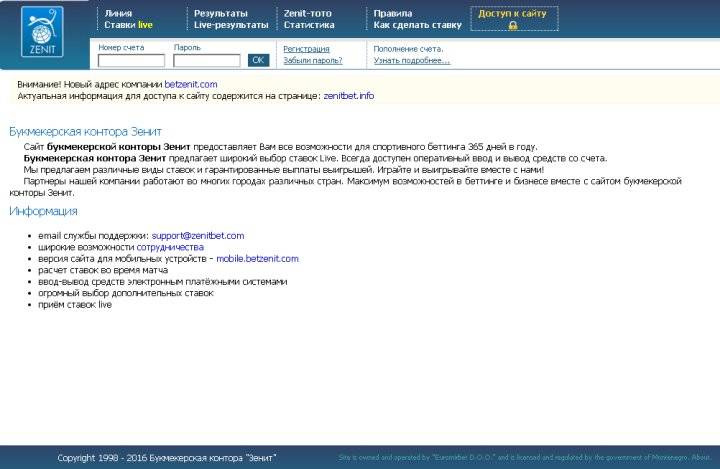Open mobile.betzenit.com link
The height and width of the screenshot is (469, 720).
(x=257, y=259)
